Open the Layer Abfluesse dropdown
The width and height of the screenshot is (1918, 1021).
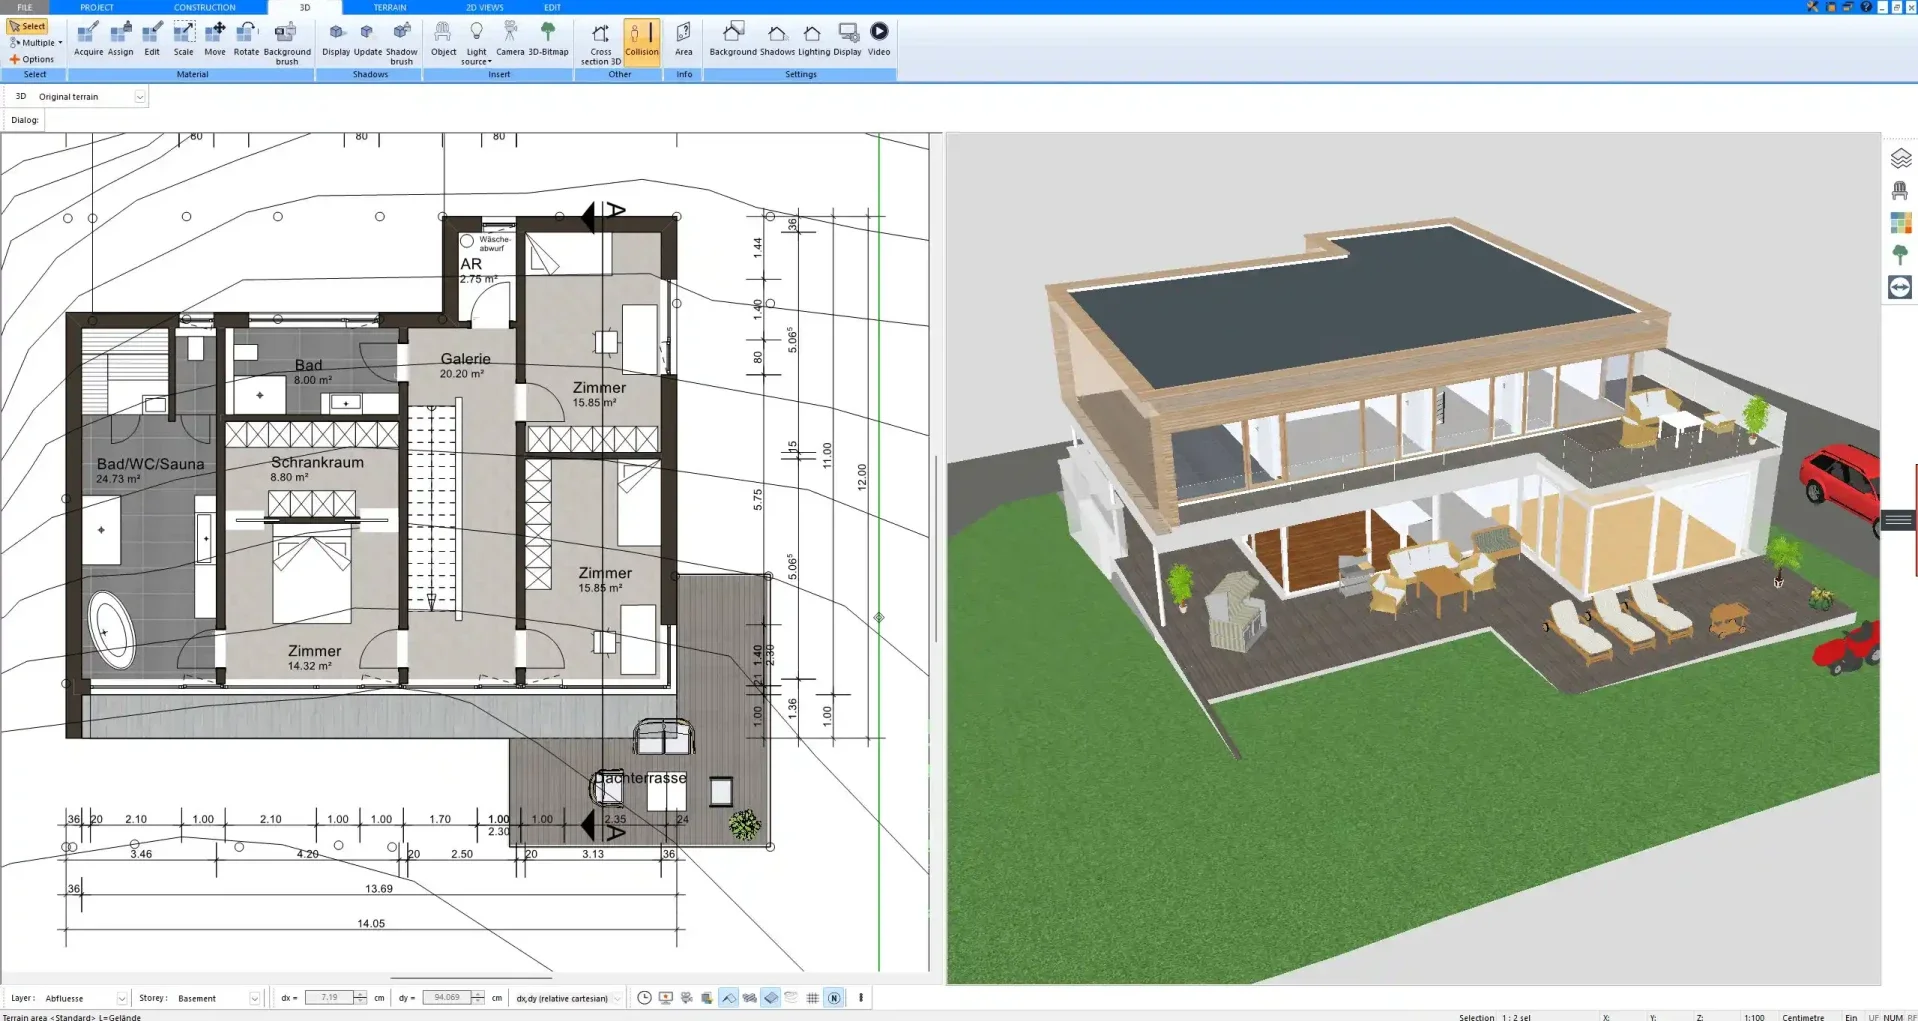(x=121, y=998)
